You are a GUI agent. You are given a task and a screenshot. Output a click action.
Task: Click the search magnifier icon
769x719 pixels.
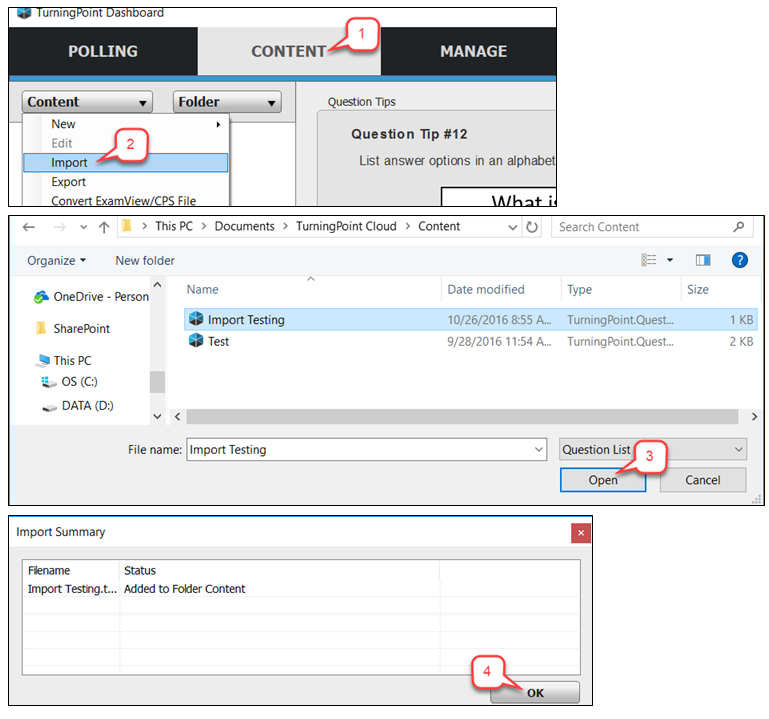click(x=739, y=227)
